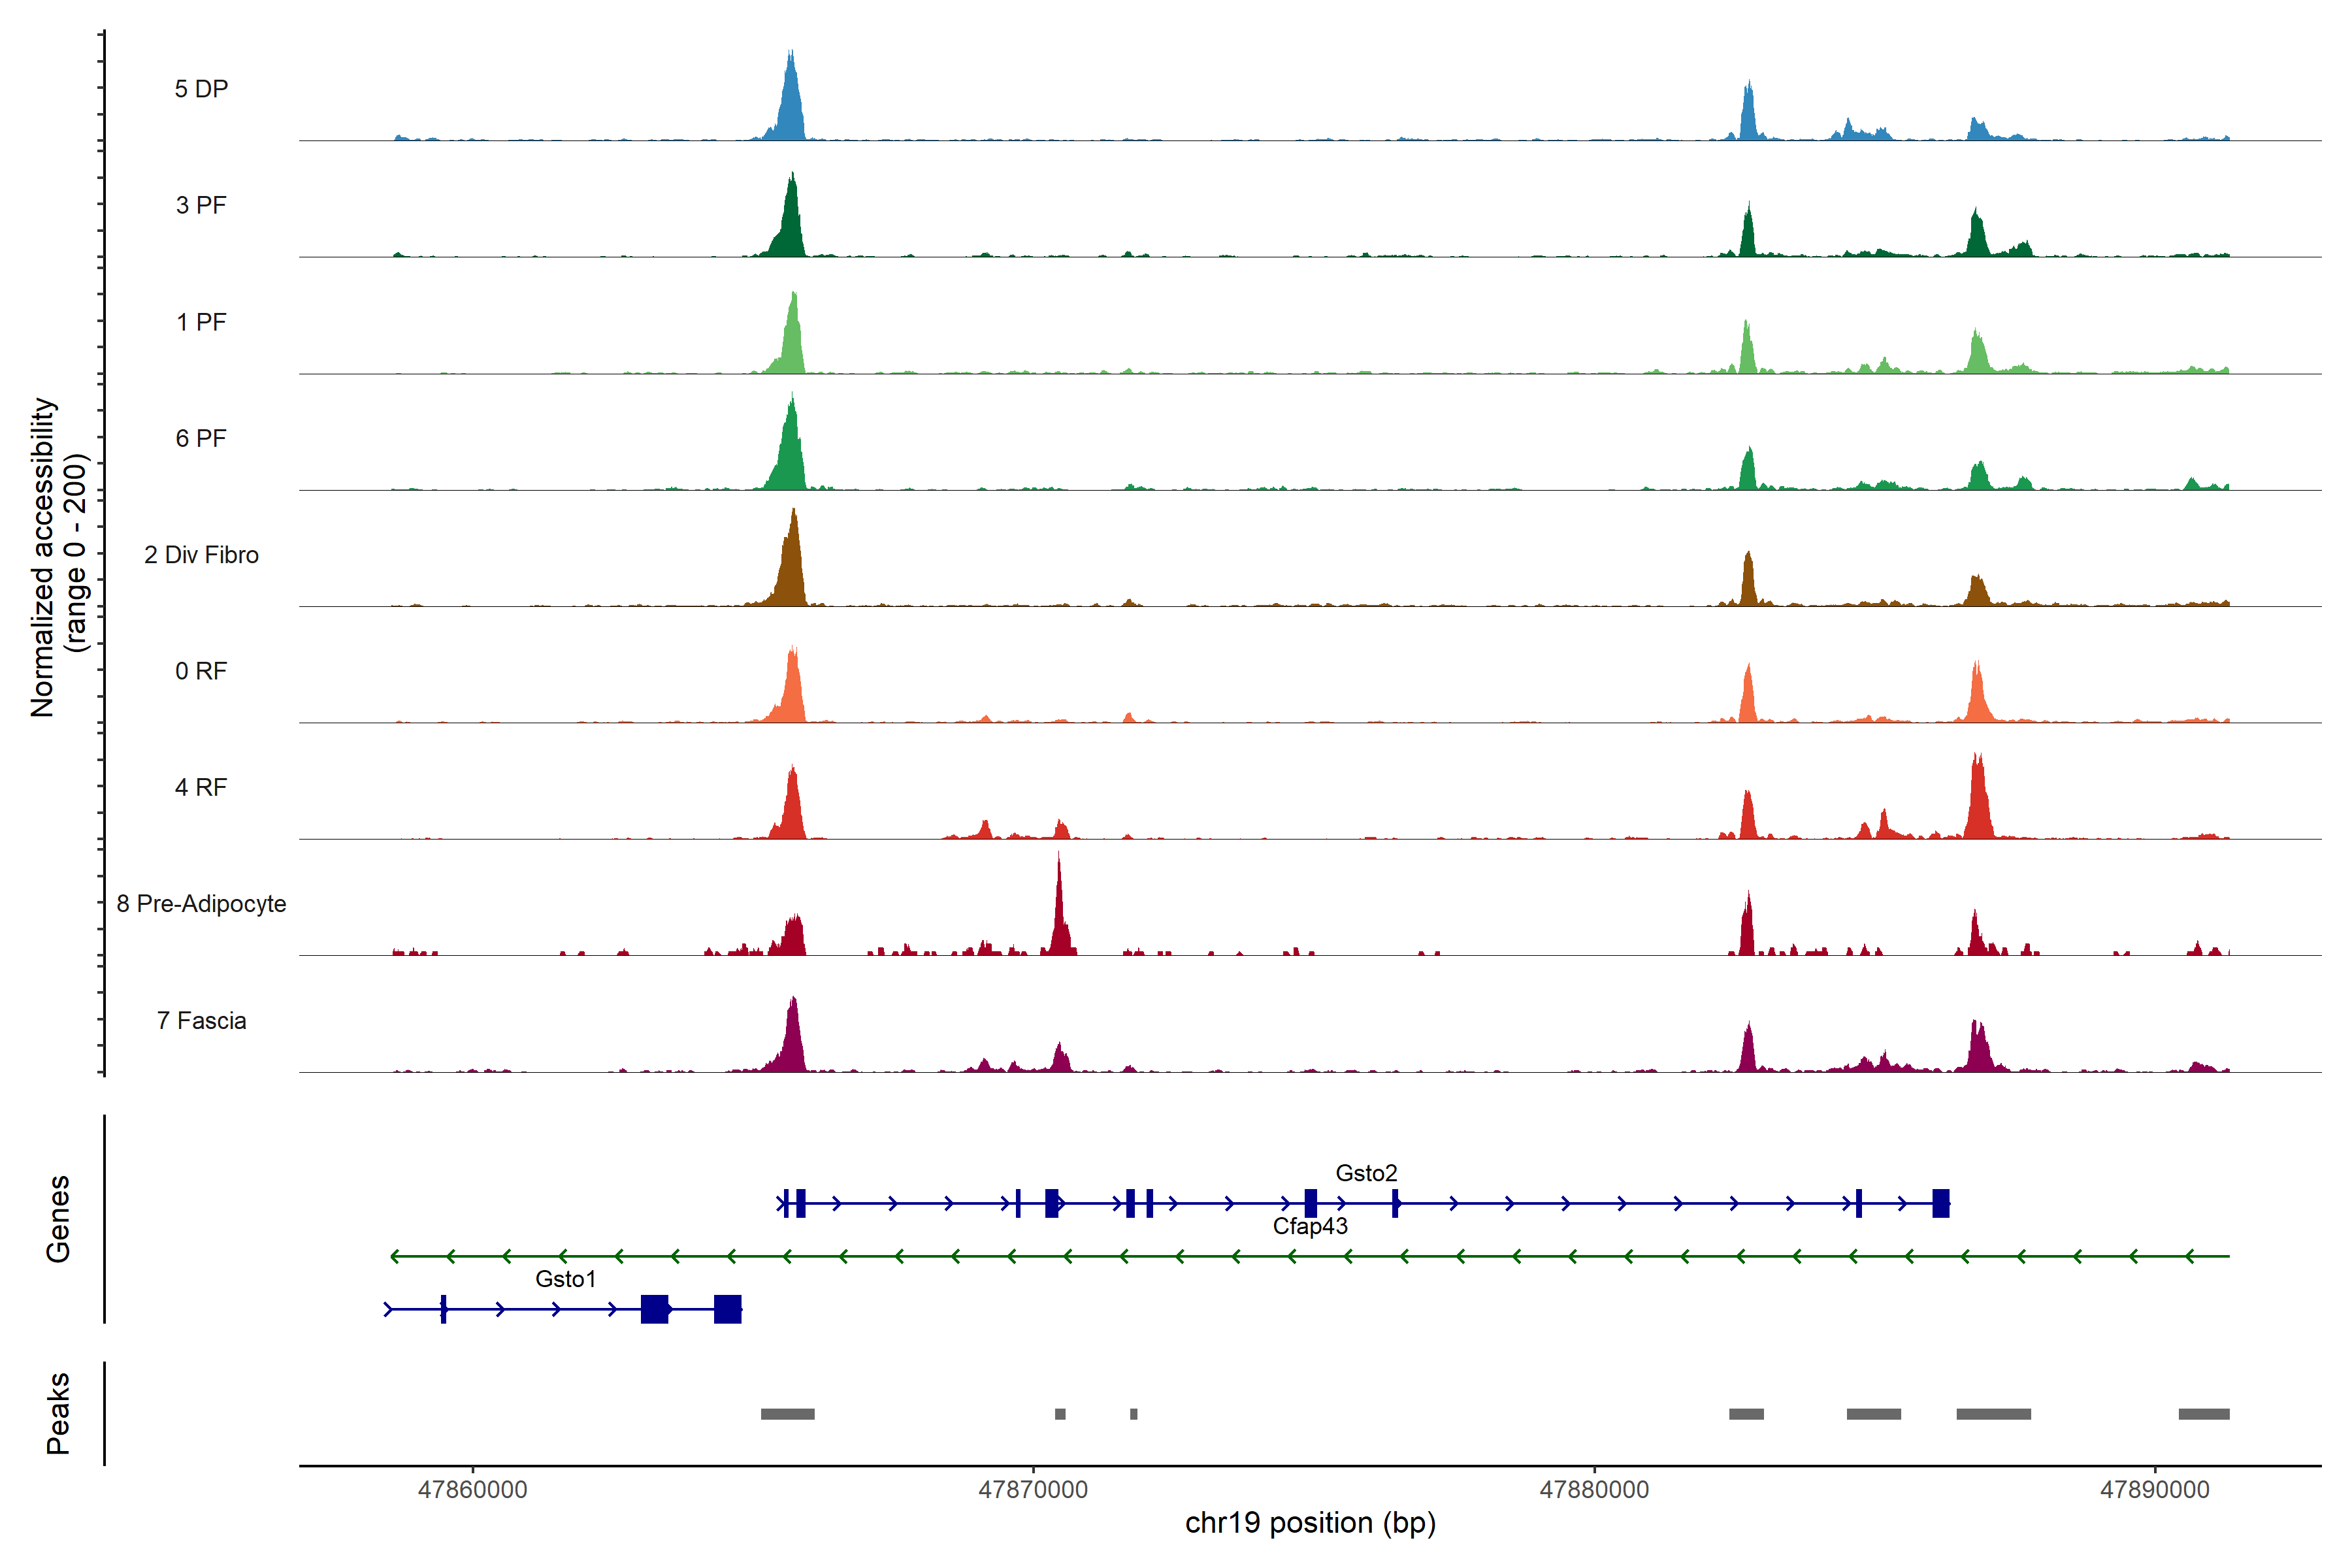
Task: Click the Gsto2 gene name label
Action: coord(1366,1172)
